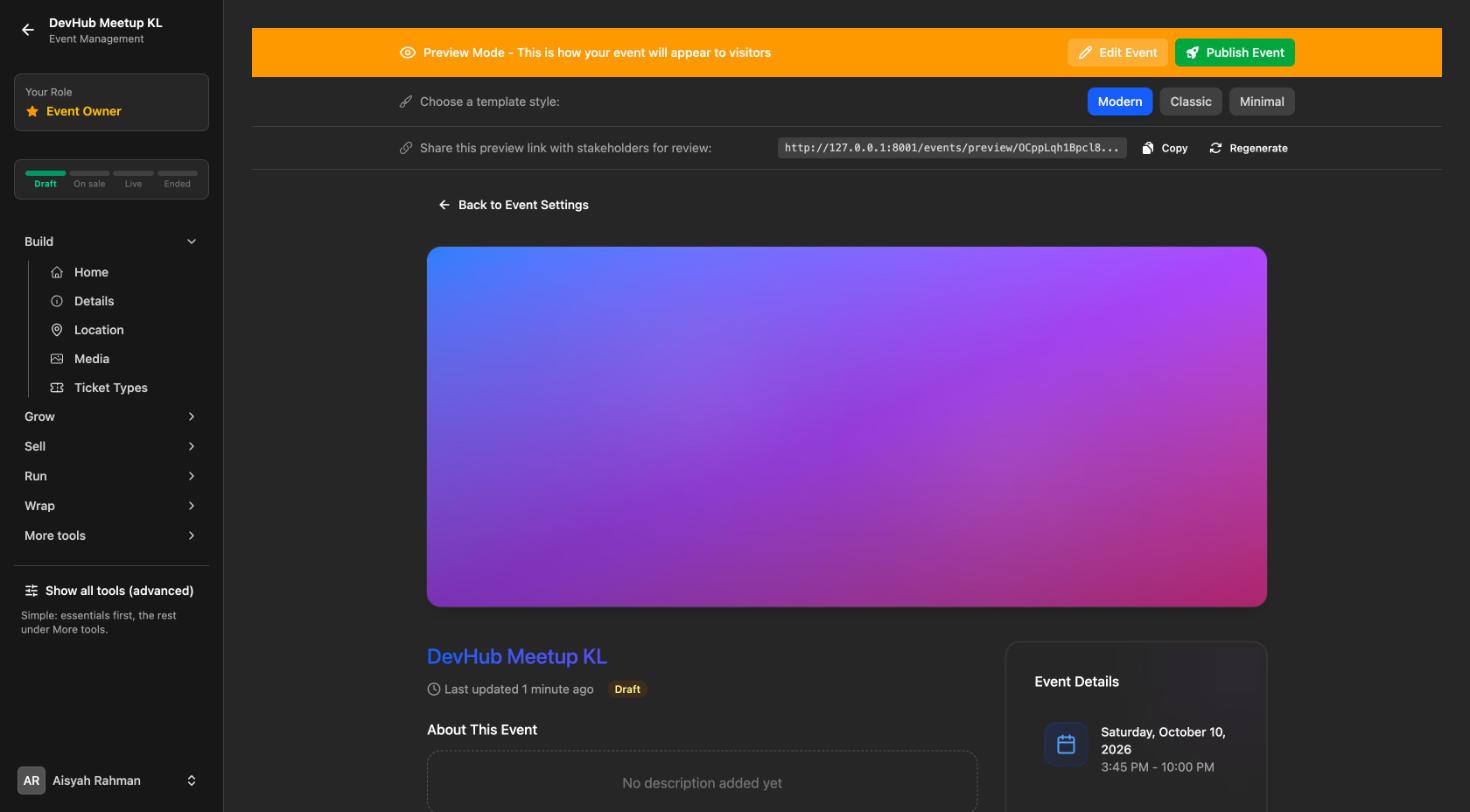Click the Edit Event button
The height and width of the screenshot is (812, 1470).
click(x=1117, y=53)
